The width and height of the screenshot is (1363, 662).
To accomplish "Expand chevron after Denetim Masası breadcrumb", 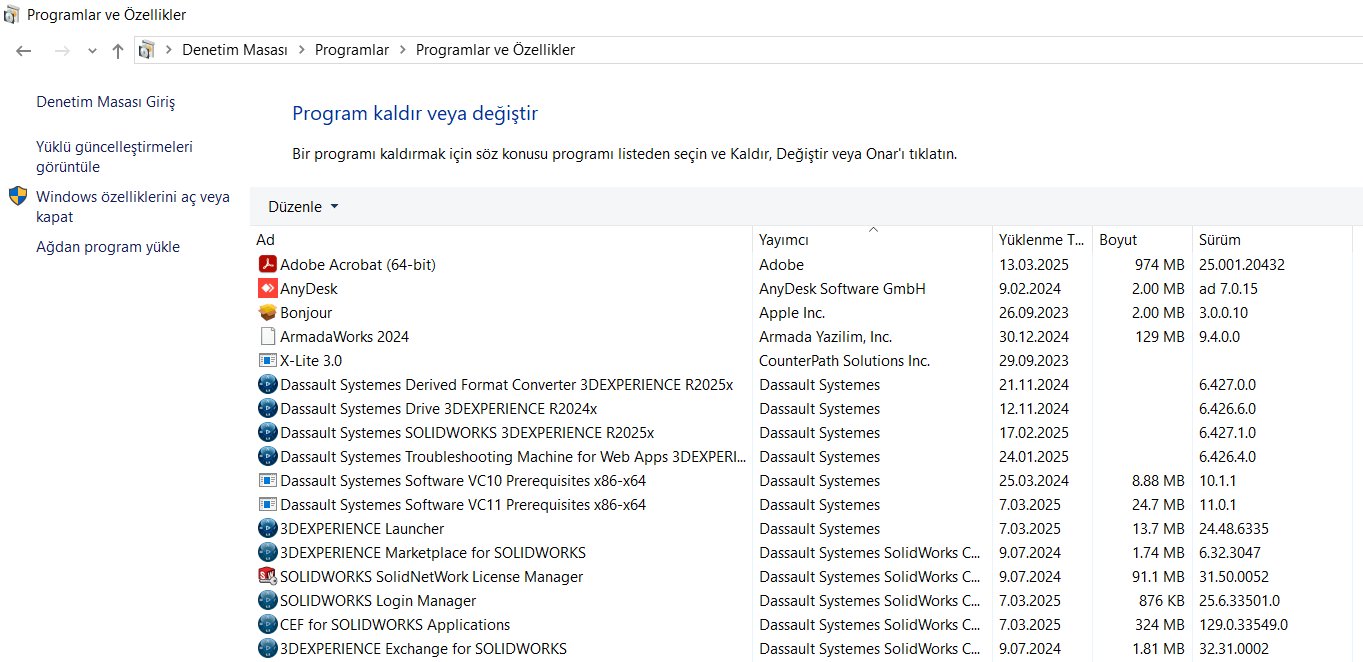I will (x=301, y=50).
